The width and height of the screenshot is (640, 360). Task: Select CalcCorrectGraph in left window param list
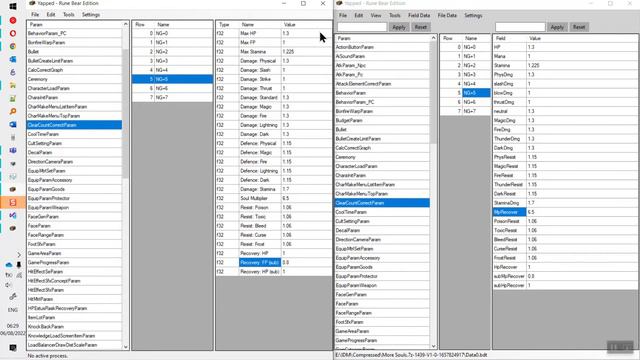coord(74,70)
